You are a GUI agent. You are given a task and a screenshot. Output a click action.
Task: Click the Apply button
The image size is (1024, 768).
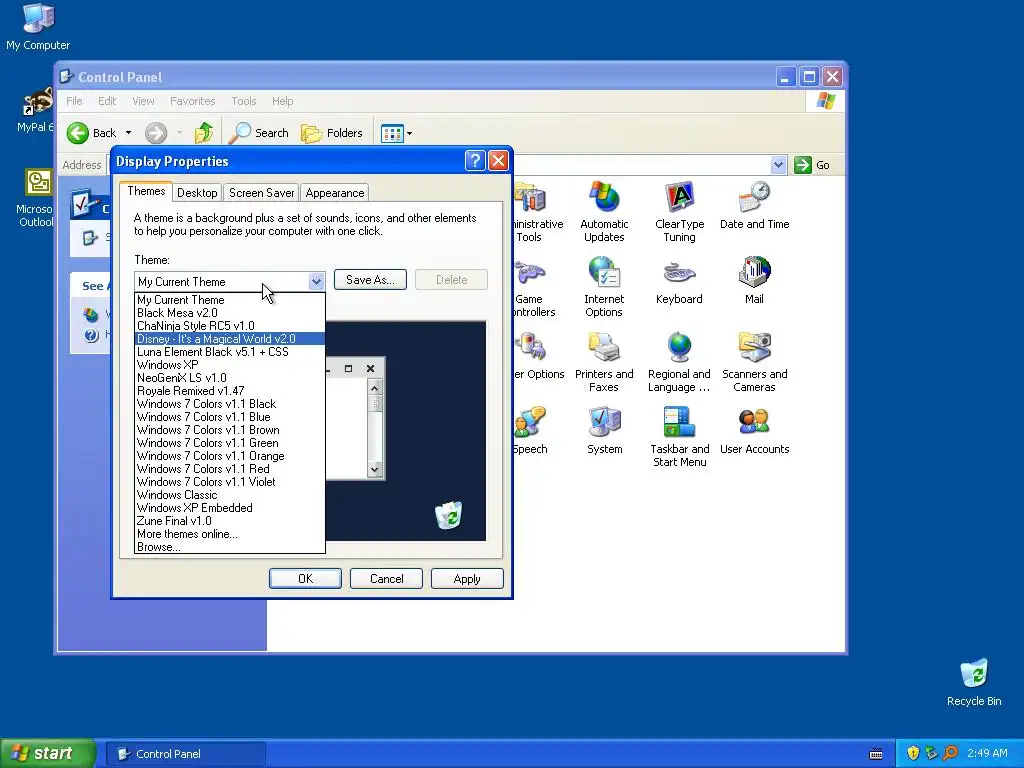[467, 579]
